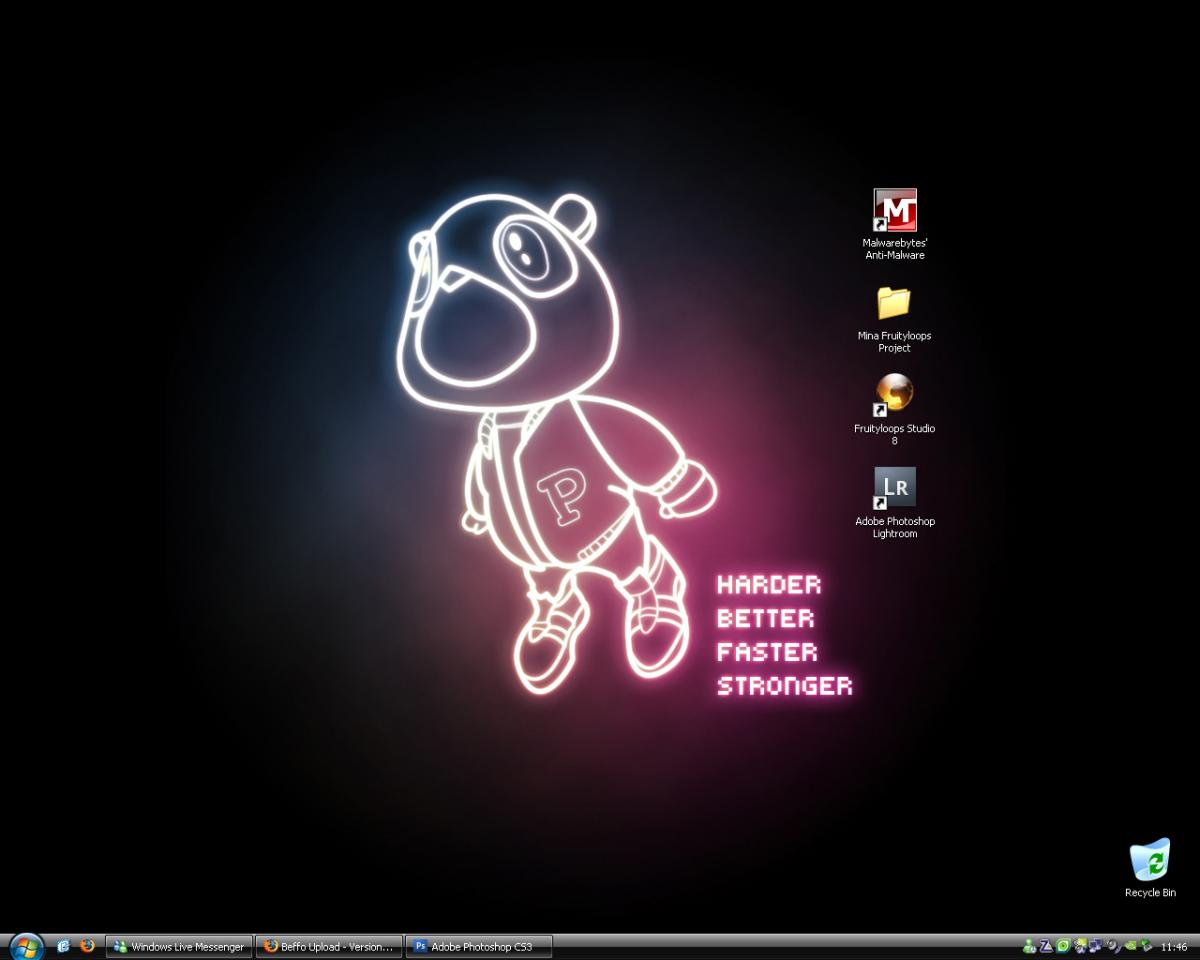Click the NVIDIA tray icon
The image size is (1200, 960).
(x=1130, y=946)
